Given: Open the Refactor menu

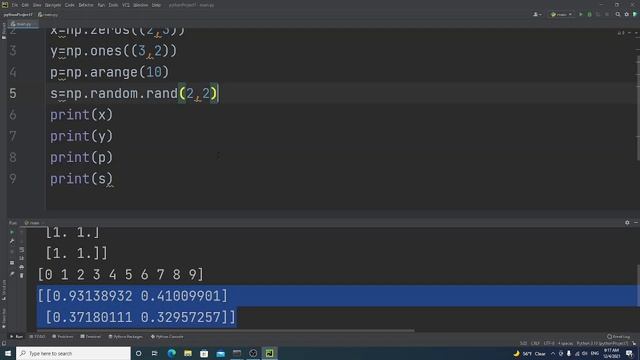Looking at the screenshot, I should 86,5.
